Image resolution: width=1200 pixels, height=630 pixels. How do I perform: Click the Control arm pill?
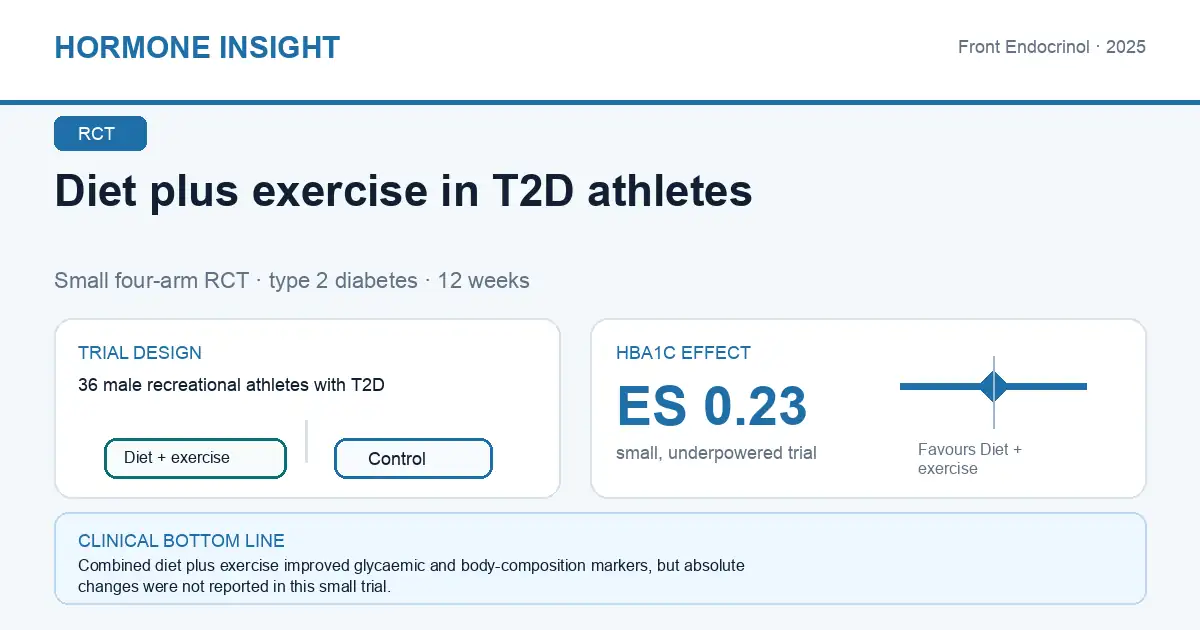point(413,459)
